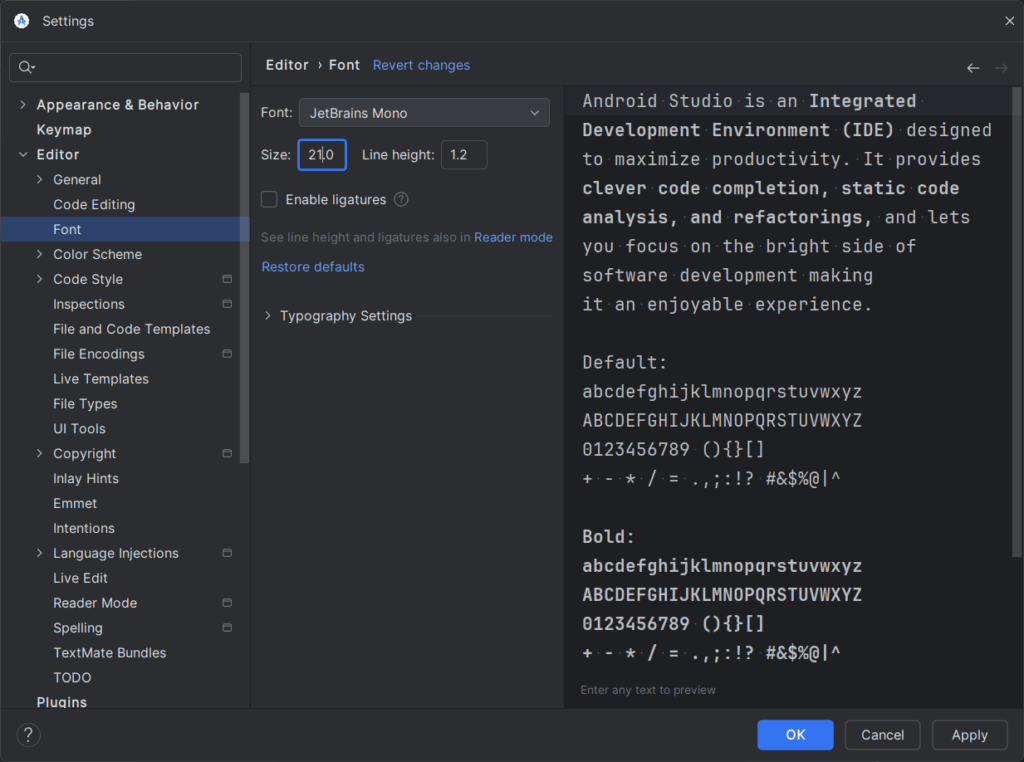Image resolution: width=1024 pixels, height=762 pixels.
Task: Select Color Scheme in the settings tree
Action: coord(97,254)
